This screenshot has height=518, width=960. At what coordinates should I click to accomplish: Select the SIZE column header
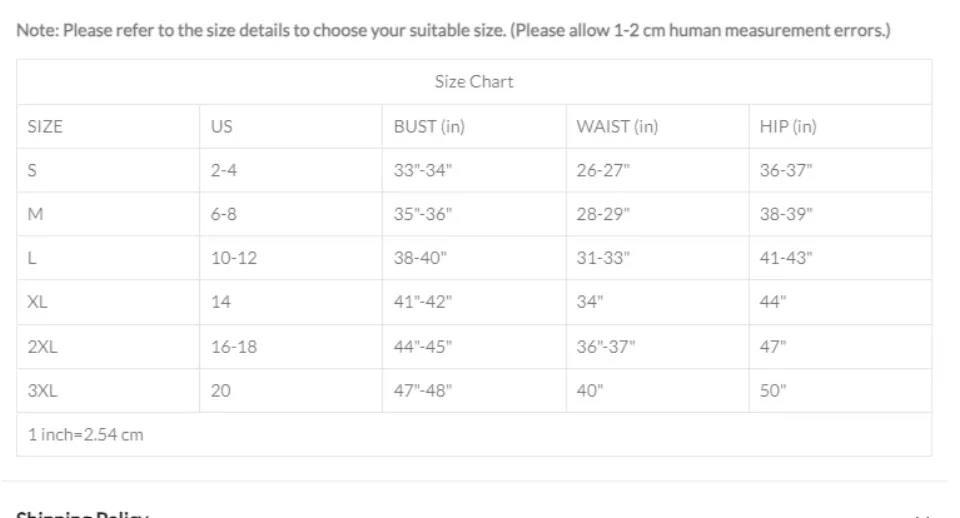coord(45,127)
